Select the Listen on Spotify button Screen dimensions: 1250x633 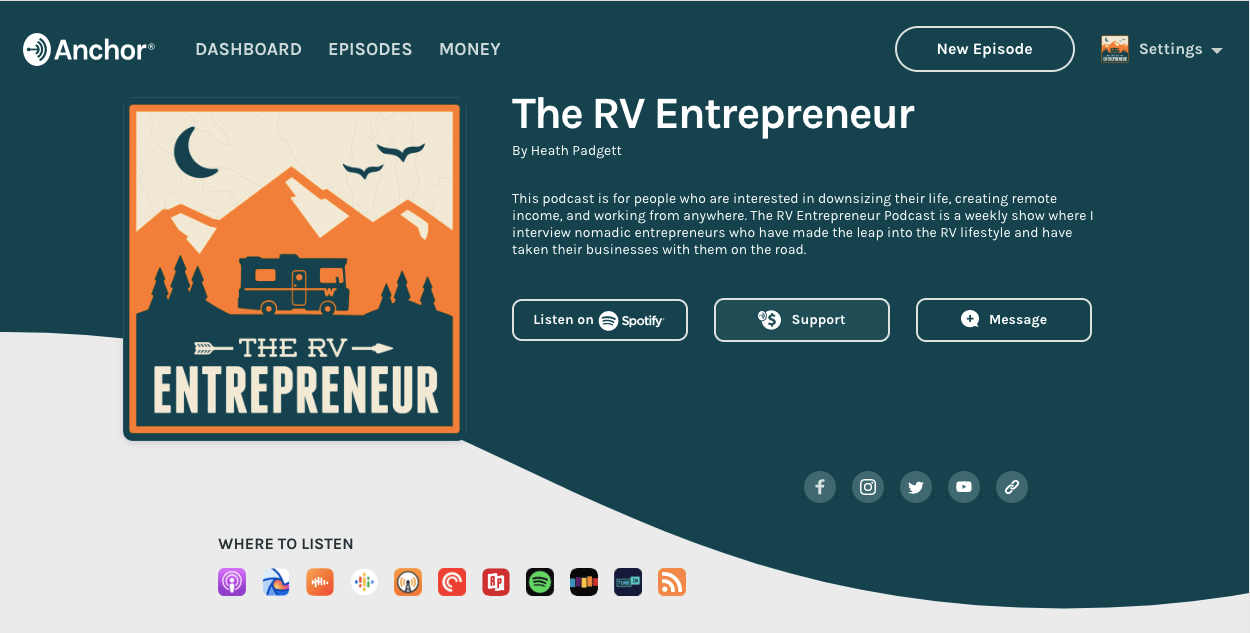tap(600, 320)
